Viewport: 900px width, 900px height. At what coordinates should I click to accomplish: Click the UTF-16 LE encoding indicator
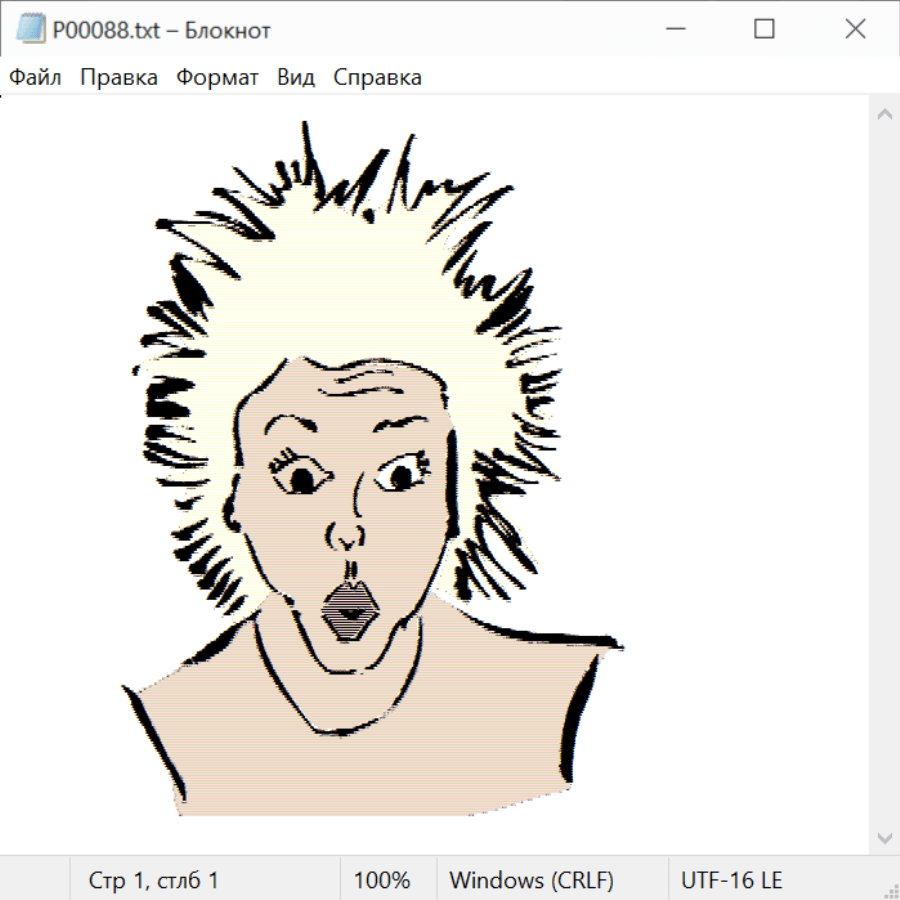[x=731, y=881]
